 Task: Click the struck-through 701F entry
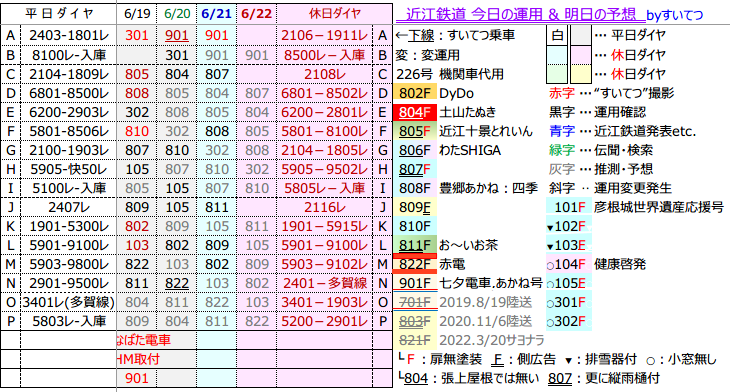click(463, 302)
